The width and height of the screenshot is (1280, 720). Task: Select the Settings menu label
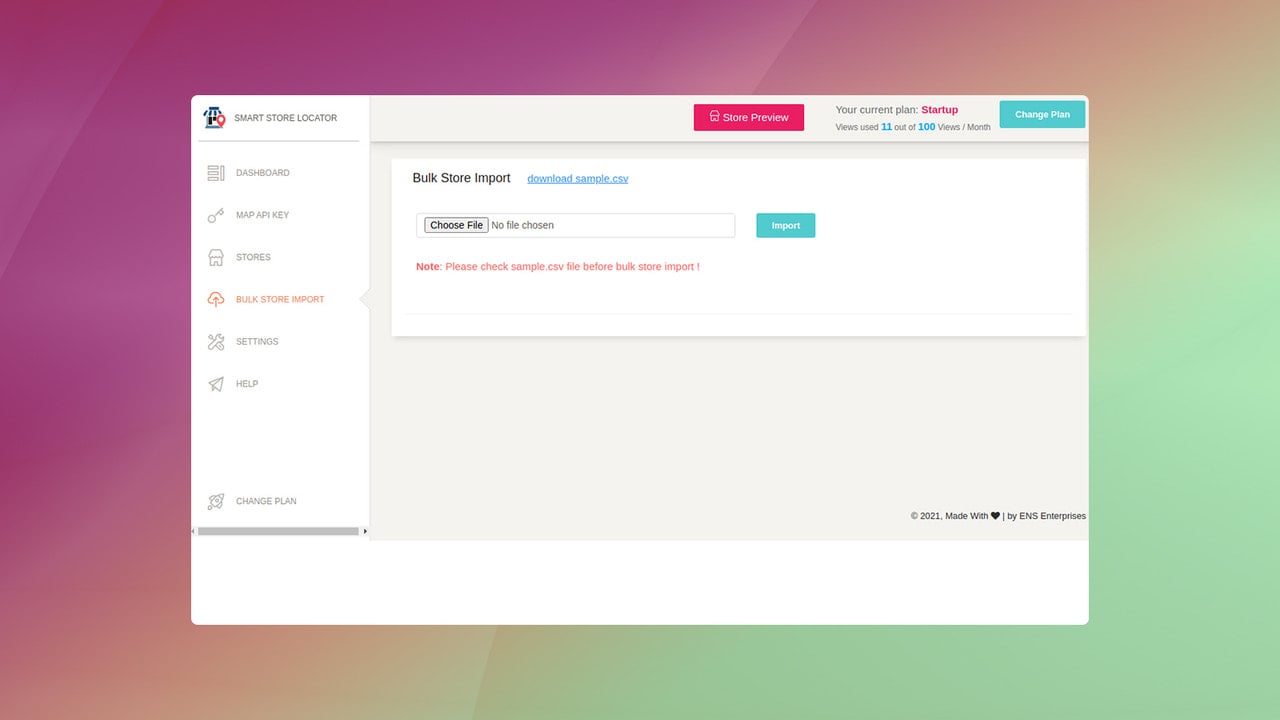tap(257, 342)
